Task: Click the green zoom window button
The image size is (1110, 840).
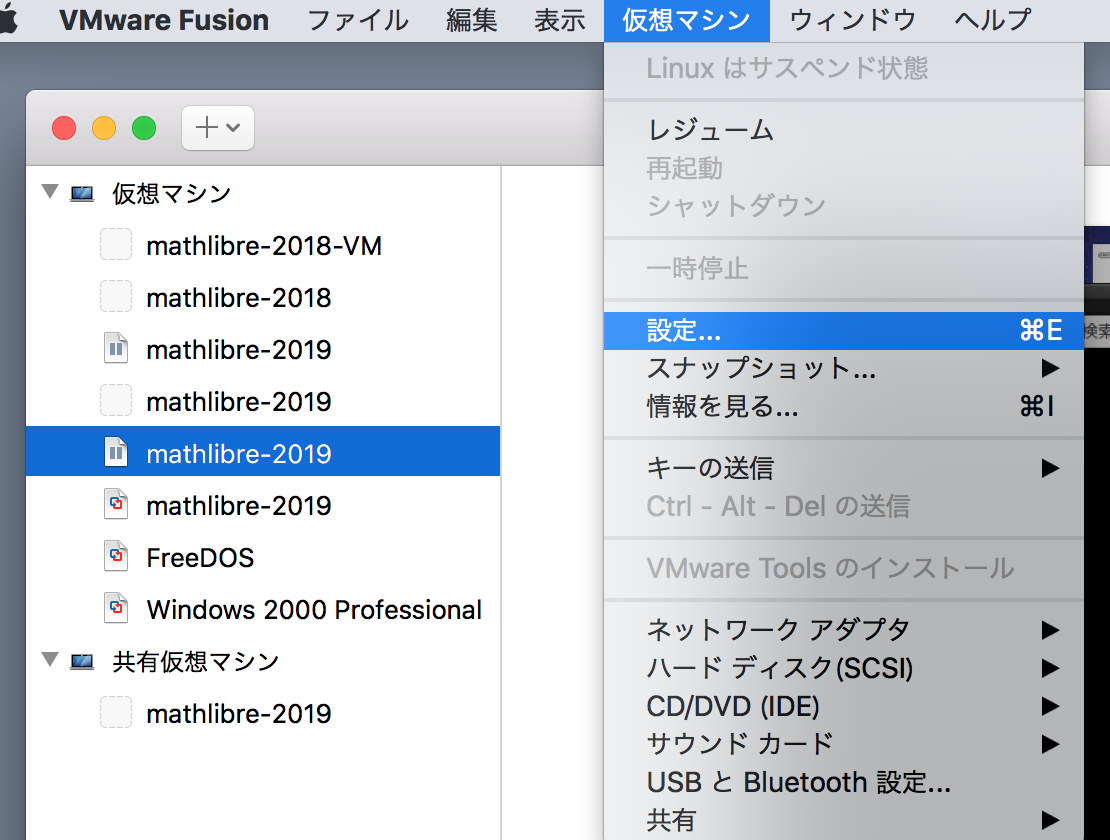Action: 144,128
